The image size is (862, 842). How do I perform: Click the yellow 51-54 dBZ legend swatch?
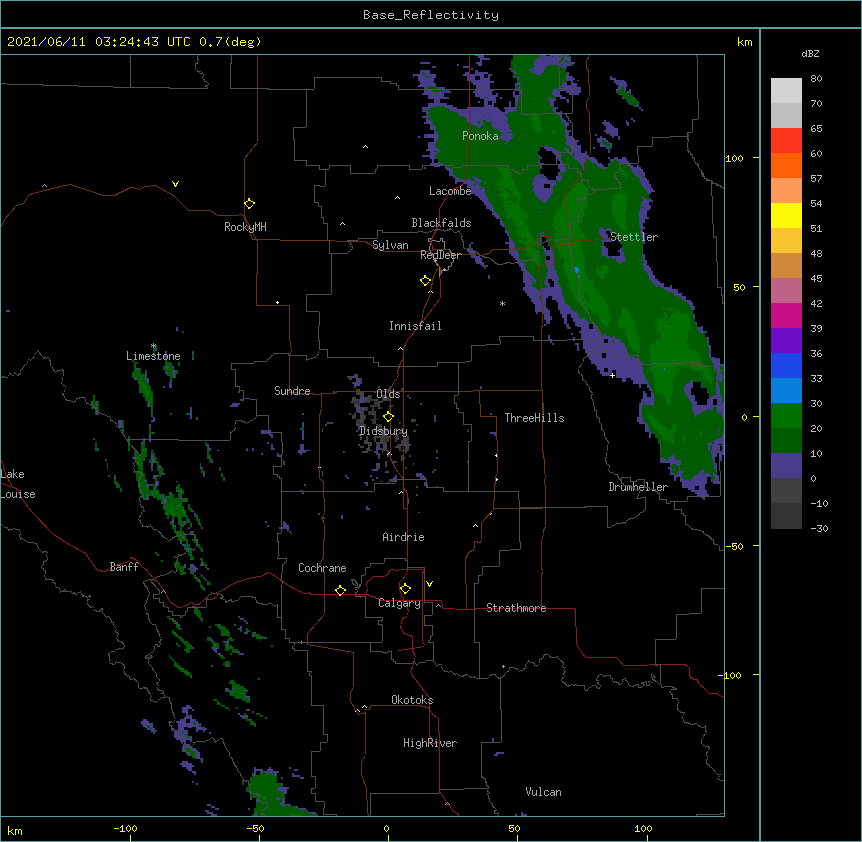[786, 215]
